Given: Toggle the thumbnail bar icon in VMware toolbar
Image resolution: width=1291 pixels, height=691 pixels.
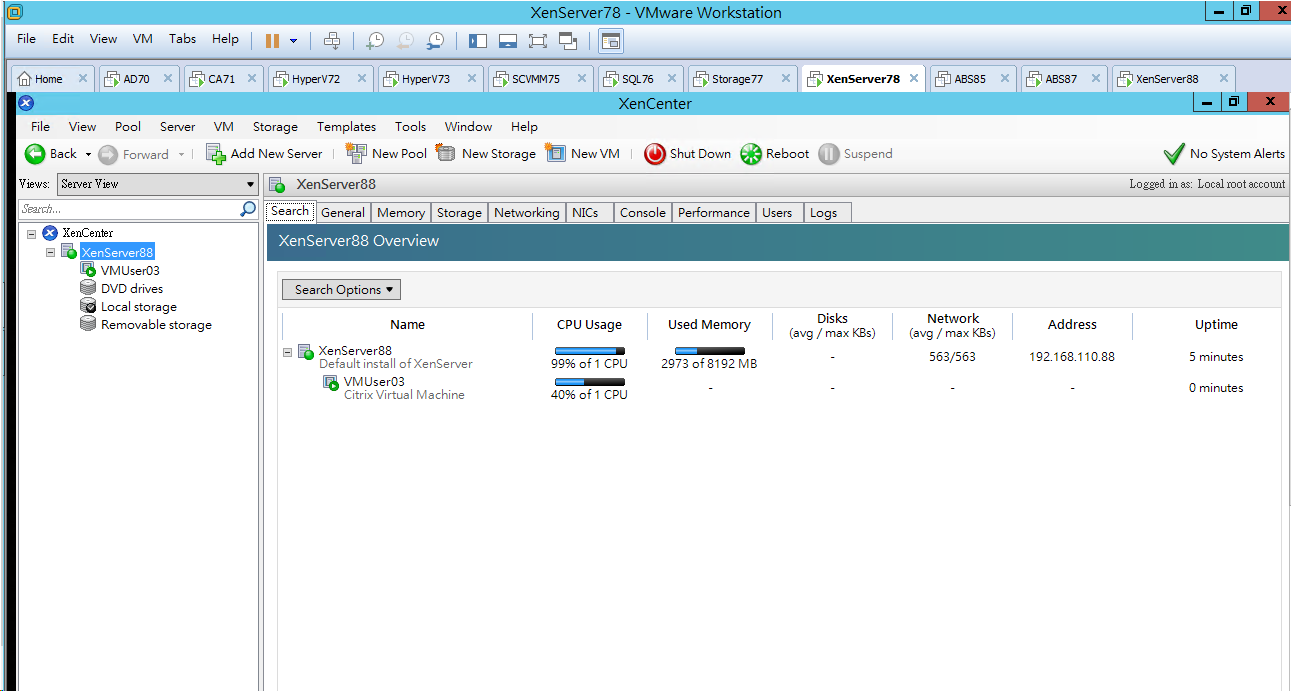Looking at the screenshot, I should 507,41.
